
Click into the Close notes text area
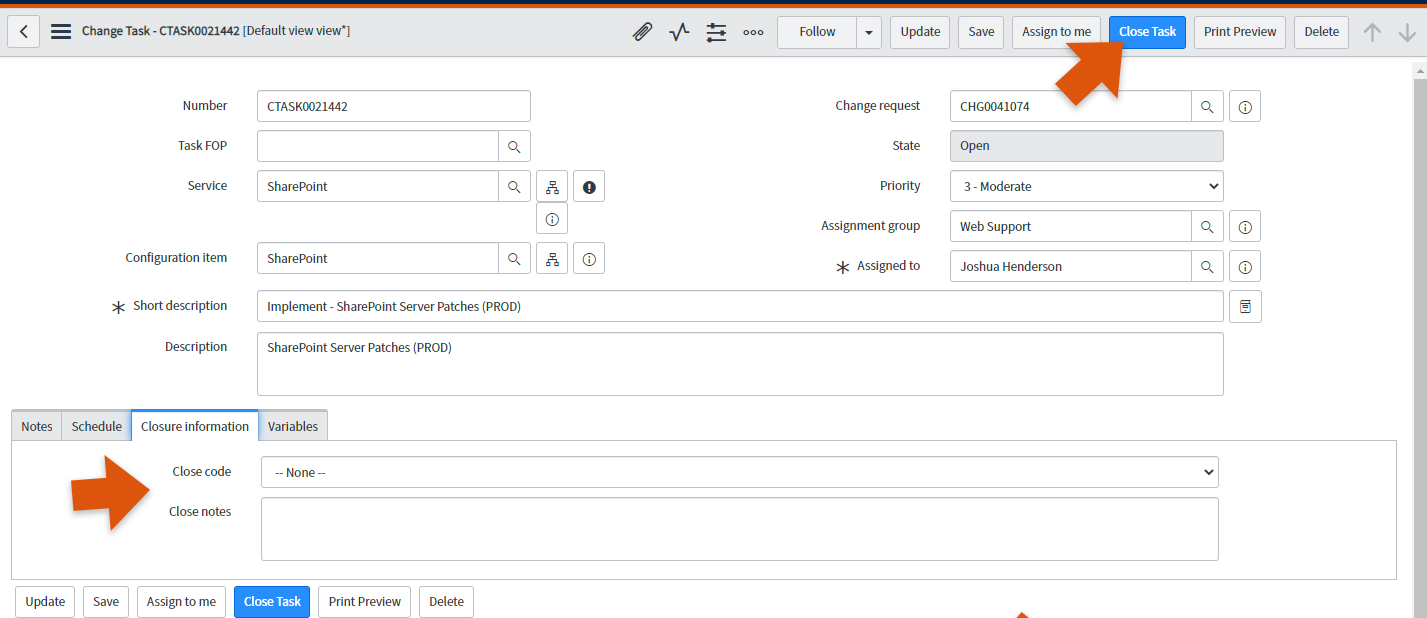739,529
